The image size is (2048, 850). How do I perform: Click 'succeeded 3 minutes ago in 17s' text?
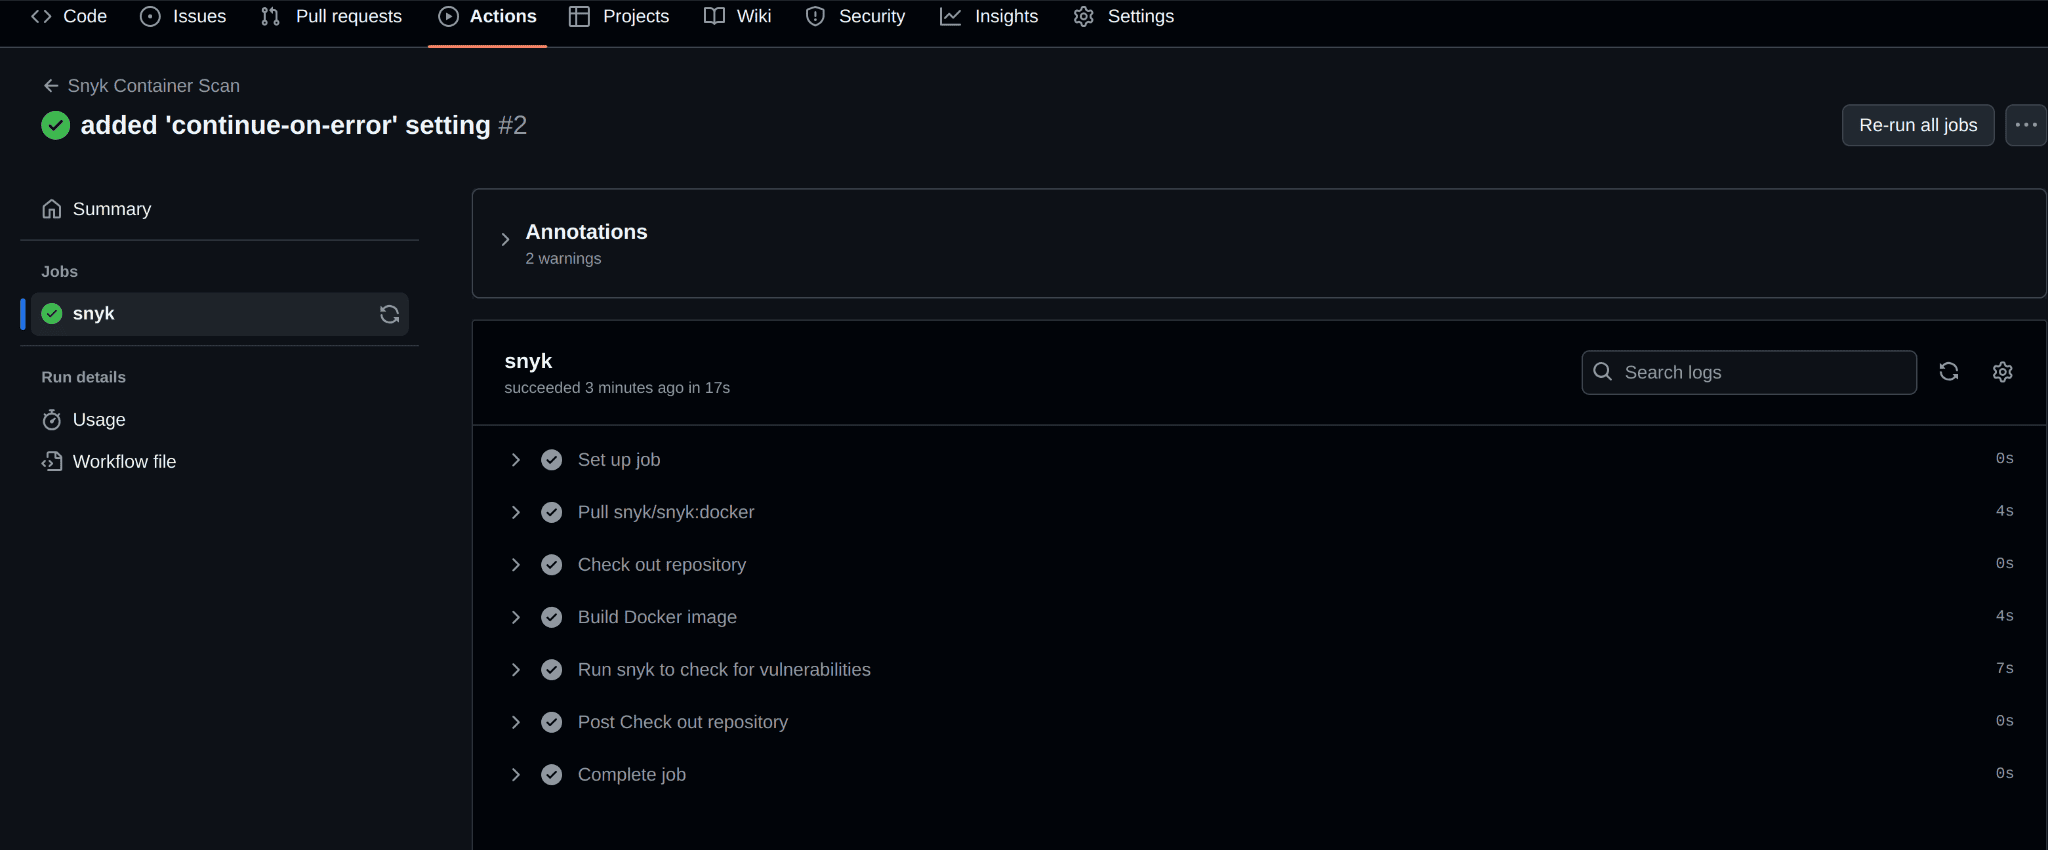[617, 388]
